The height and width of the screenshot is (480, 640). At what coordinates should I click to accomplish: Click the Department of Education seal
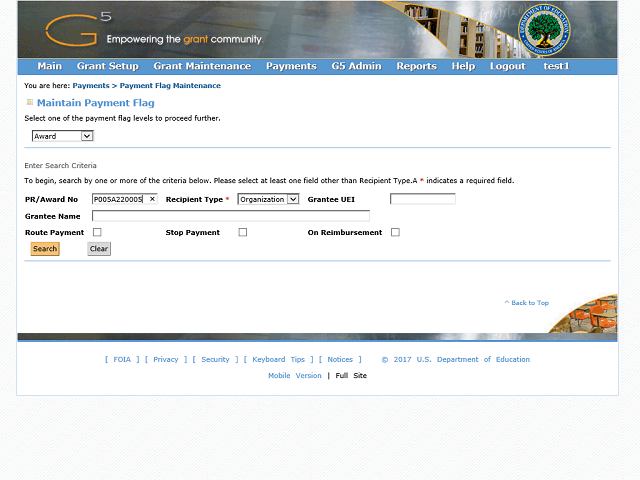[x=544, y=30]
